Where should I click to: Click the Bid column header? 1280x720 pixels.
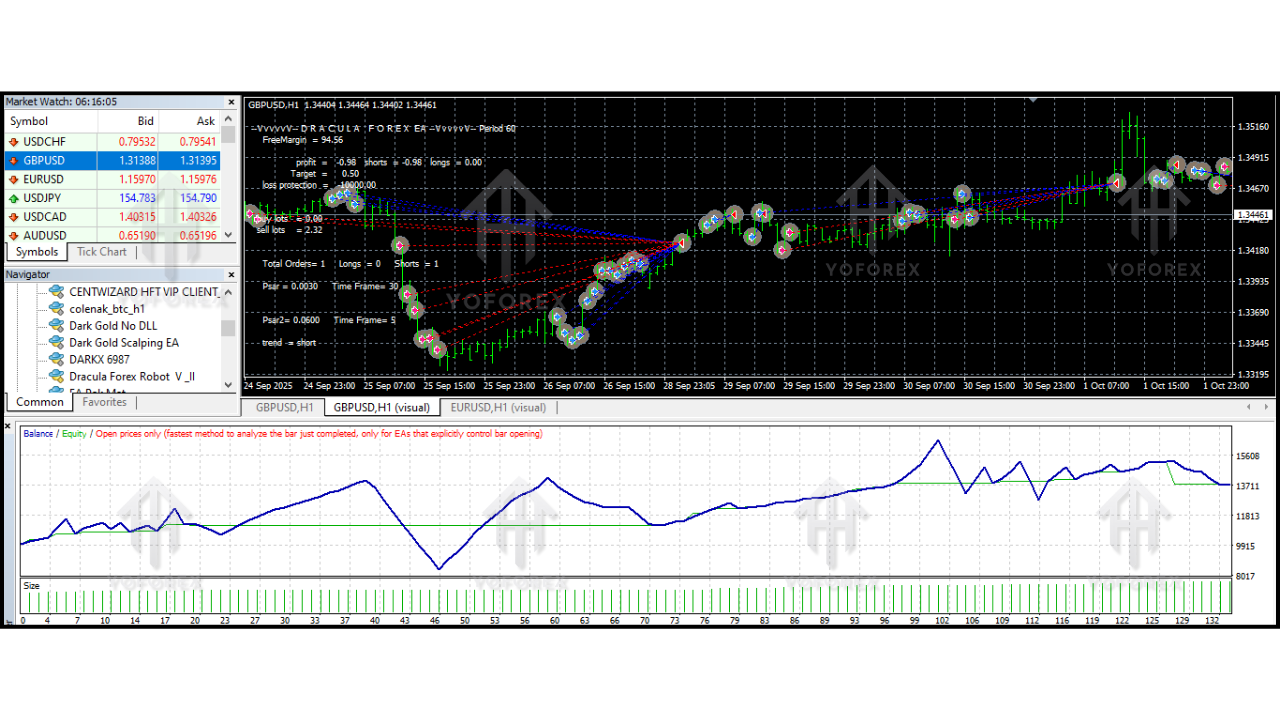[x=145, y=121]
